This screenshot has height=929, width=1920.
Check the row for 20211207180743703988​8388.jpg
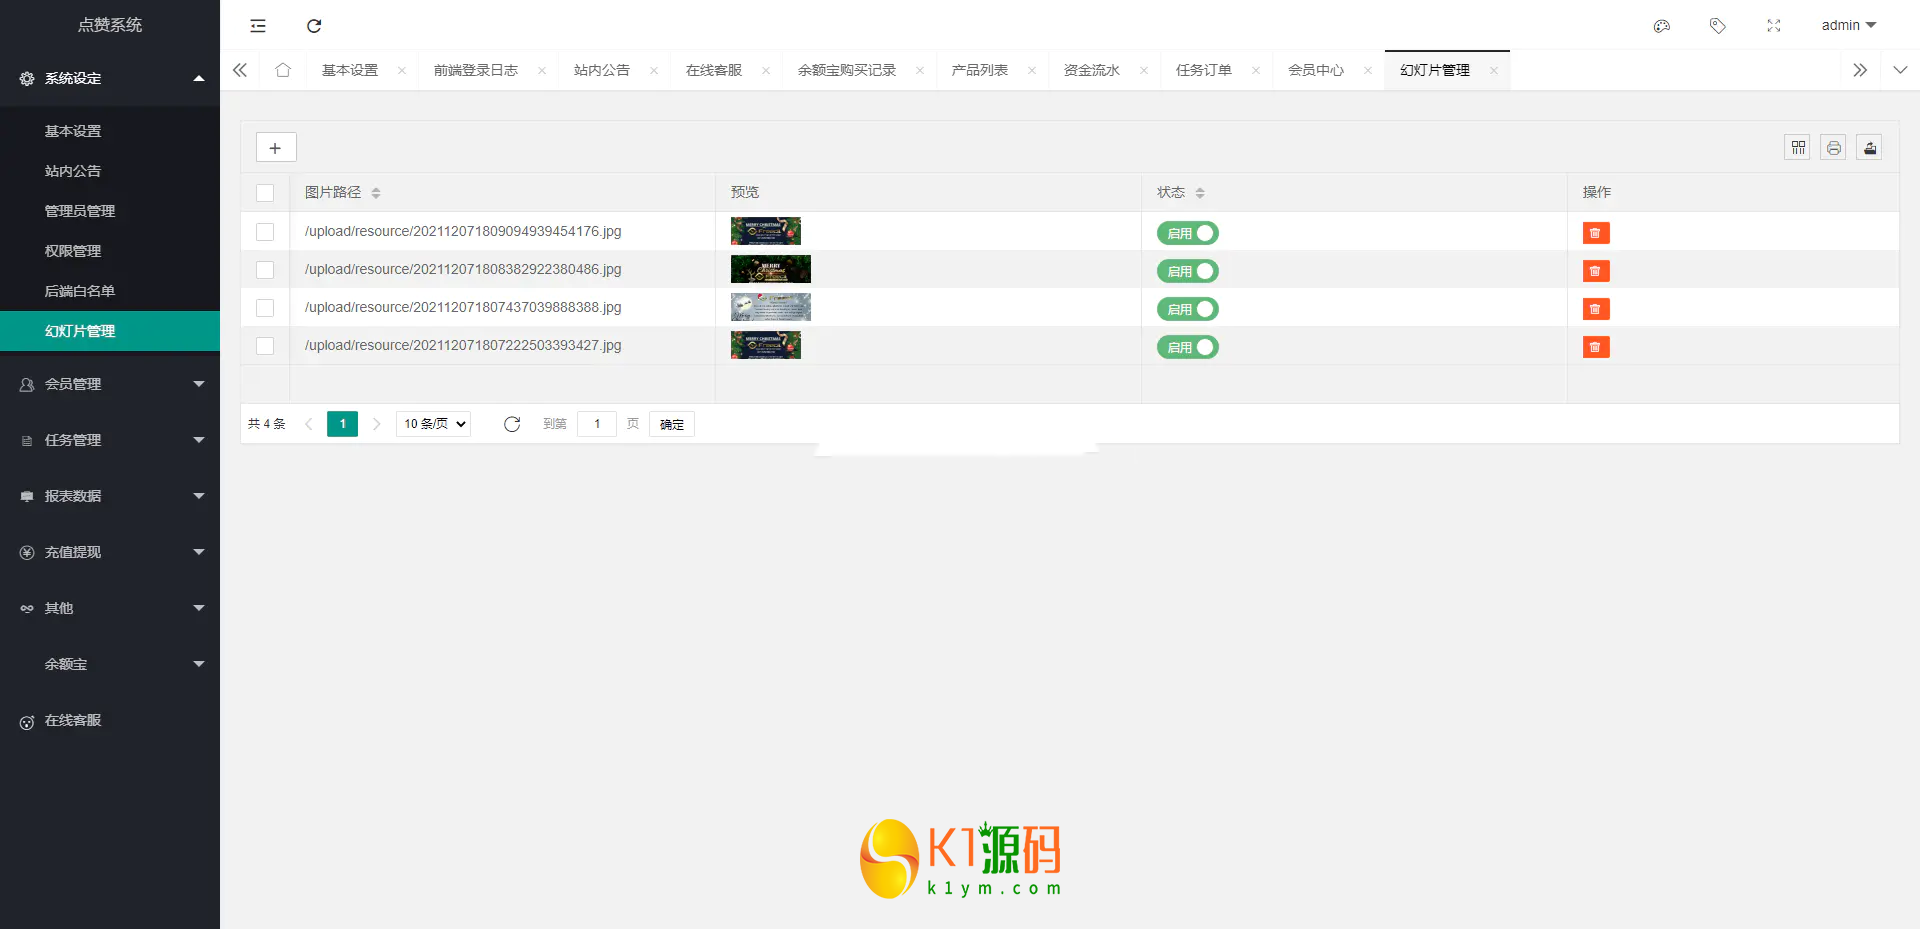[265, 308]
